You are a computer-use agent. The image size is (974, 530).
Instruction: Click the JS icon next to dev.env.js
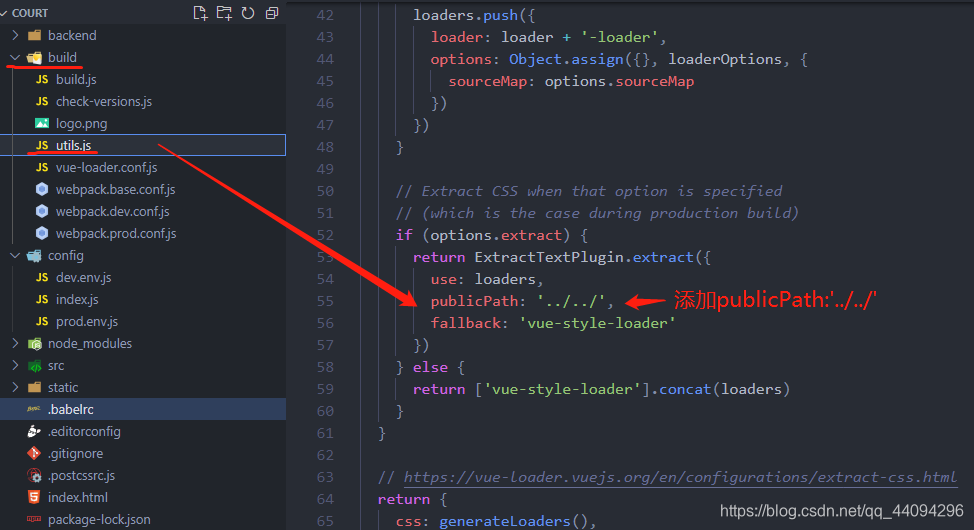(x=42, y=278)
